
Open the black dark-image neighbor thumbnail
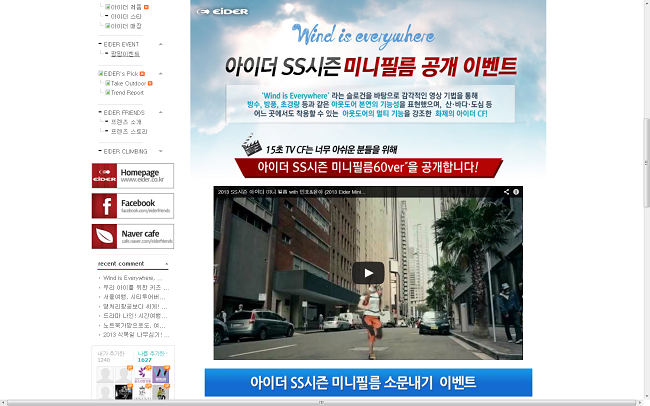(124, 392)
